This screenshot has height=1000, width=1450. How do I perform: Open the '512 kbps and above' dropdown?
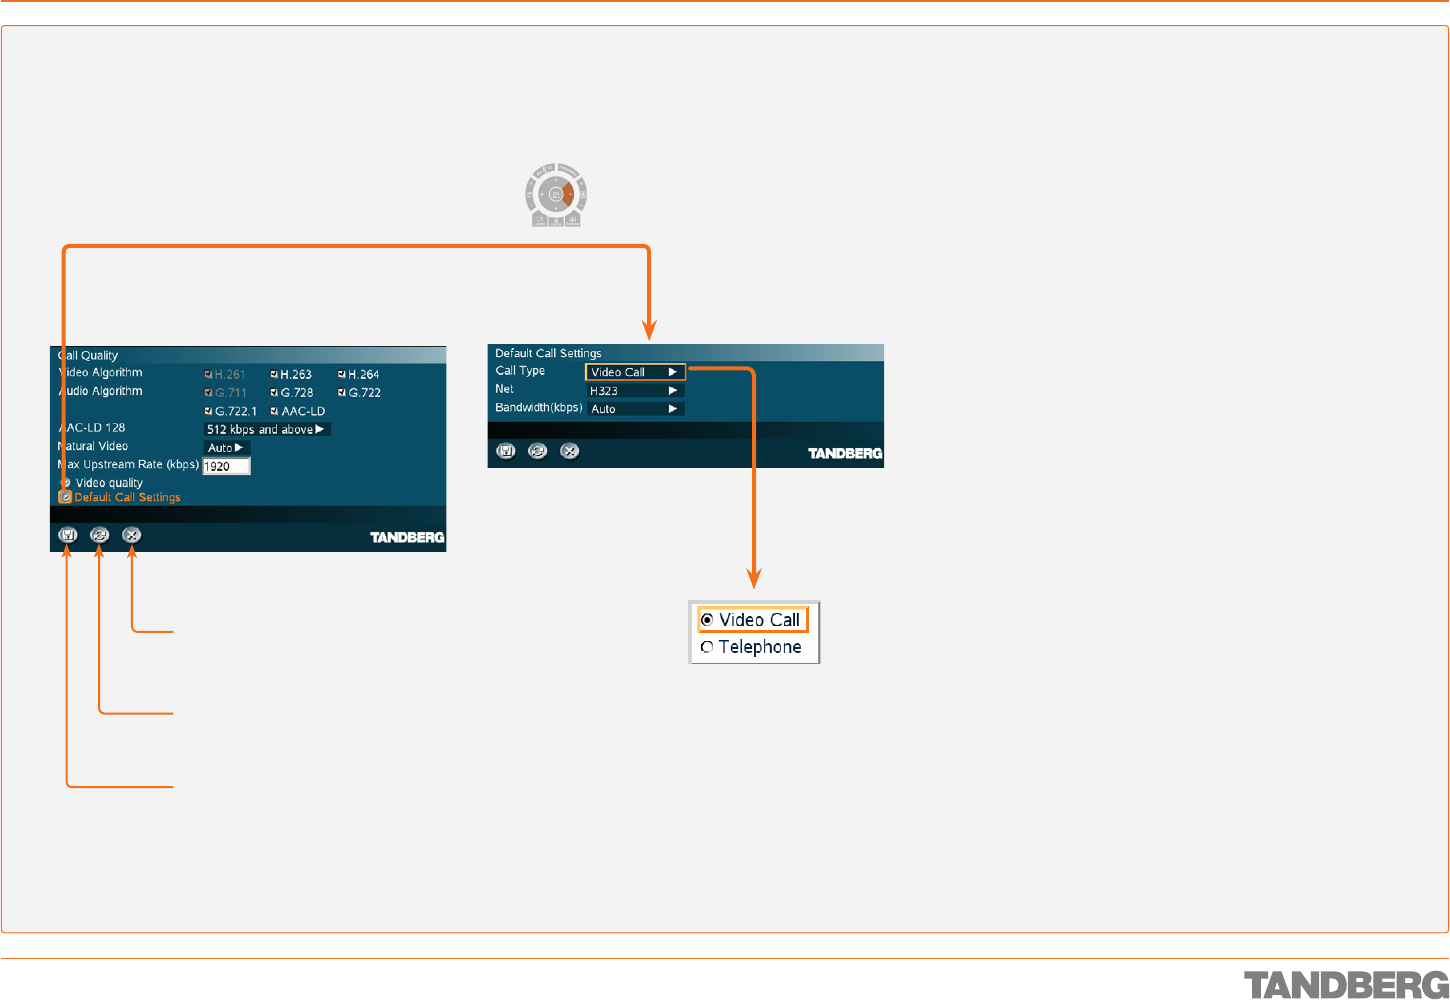point(267,430)
